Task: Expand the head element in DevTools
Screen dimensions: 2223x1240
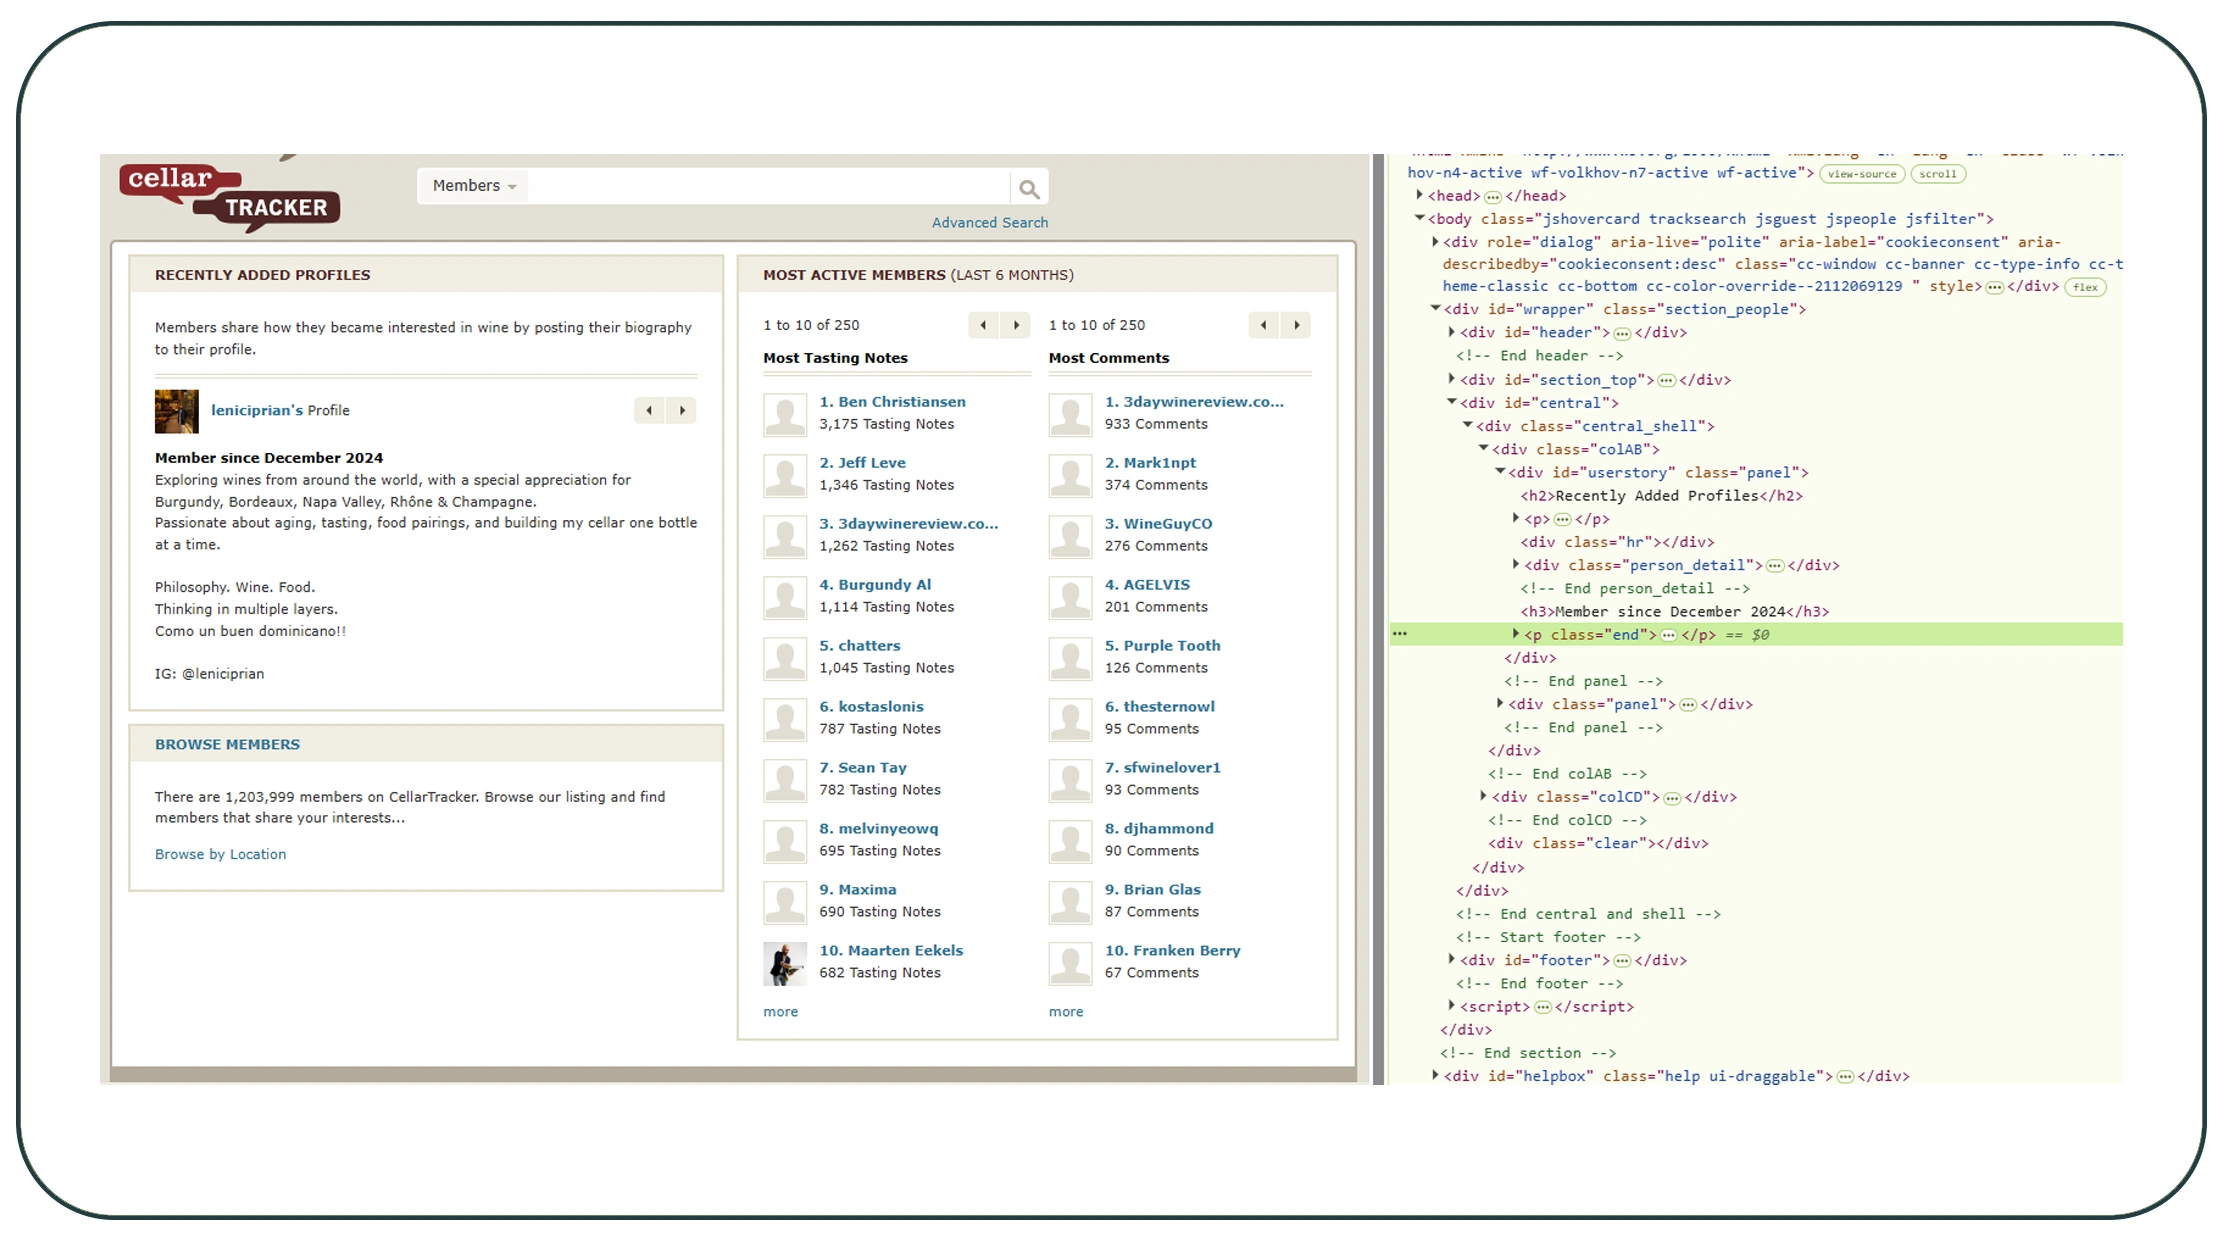Action: pos(1420,196)
